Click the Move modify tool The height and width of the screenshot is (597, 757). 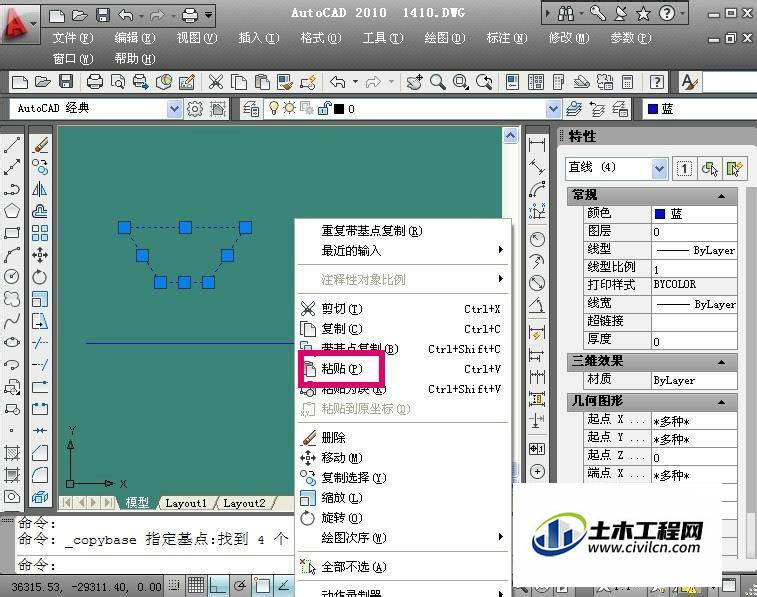click(x=40, y=255)
